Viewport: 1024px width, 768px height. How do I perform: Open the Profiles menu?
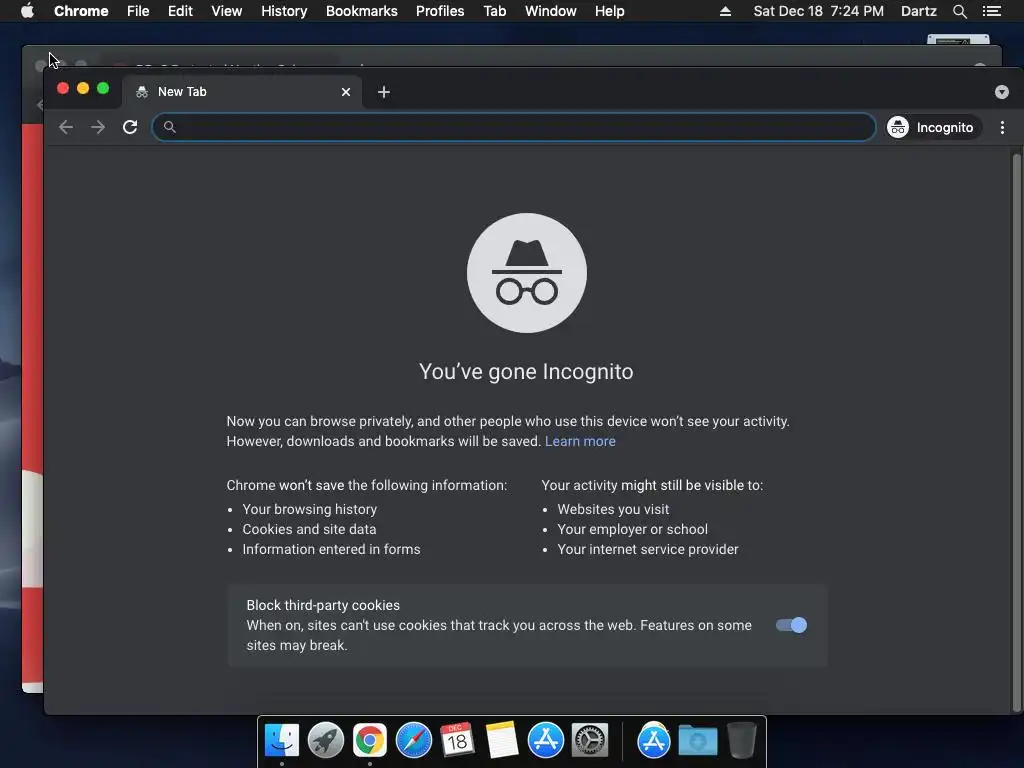[x=440, y=11]
